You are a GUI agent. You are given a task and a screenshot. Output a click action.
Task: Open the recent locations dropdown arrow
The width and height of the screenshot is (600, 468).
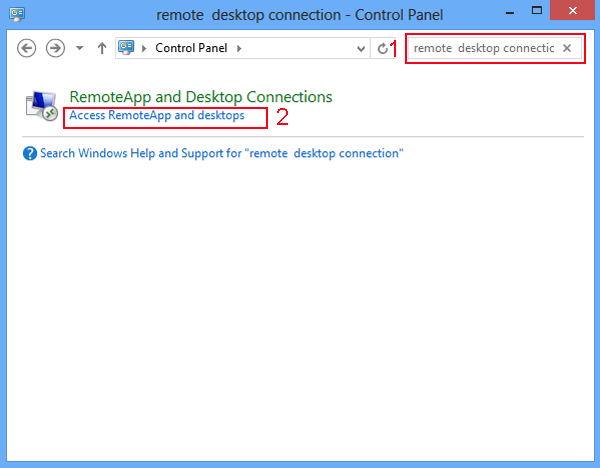coord(80,48)
